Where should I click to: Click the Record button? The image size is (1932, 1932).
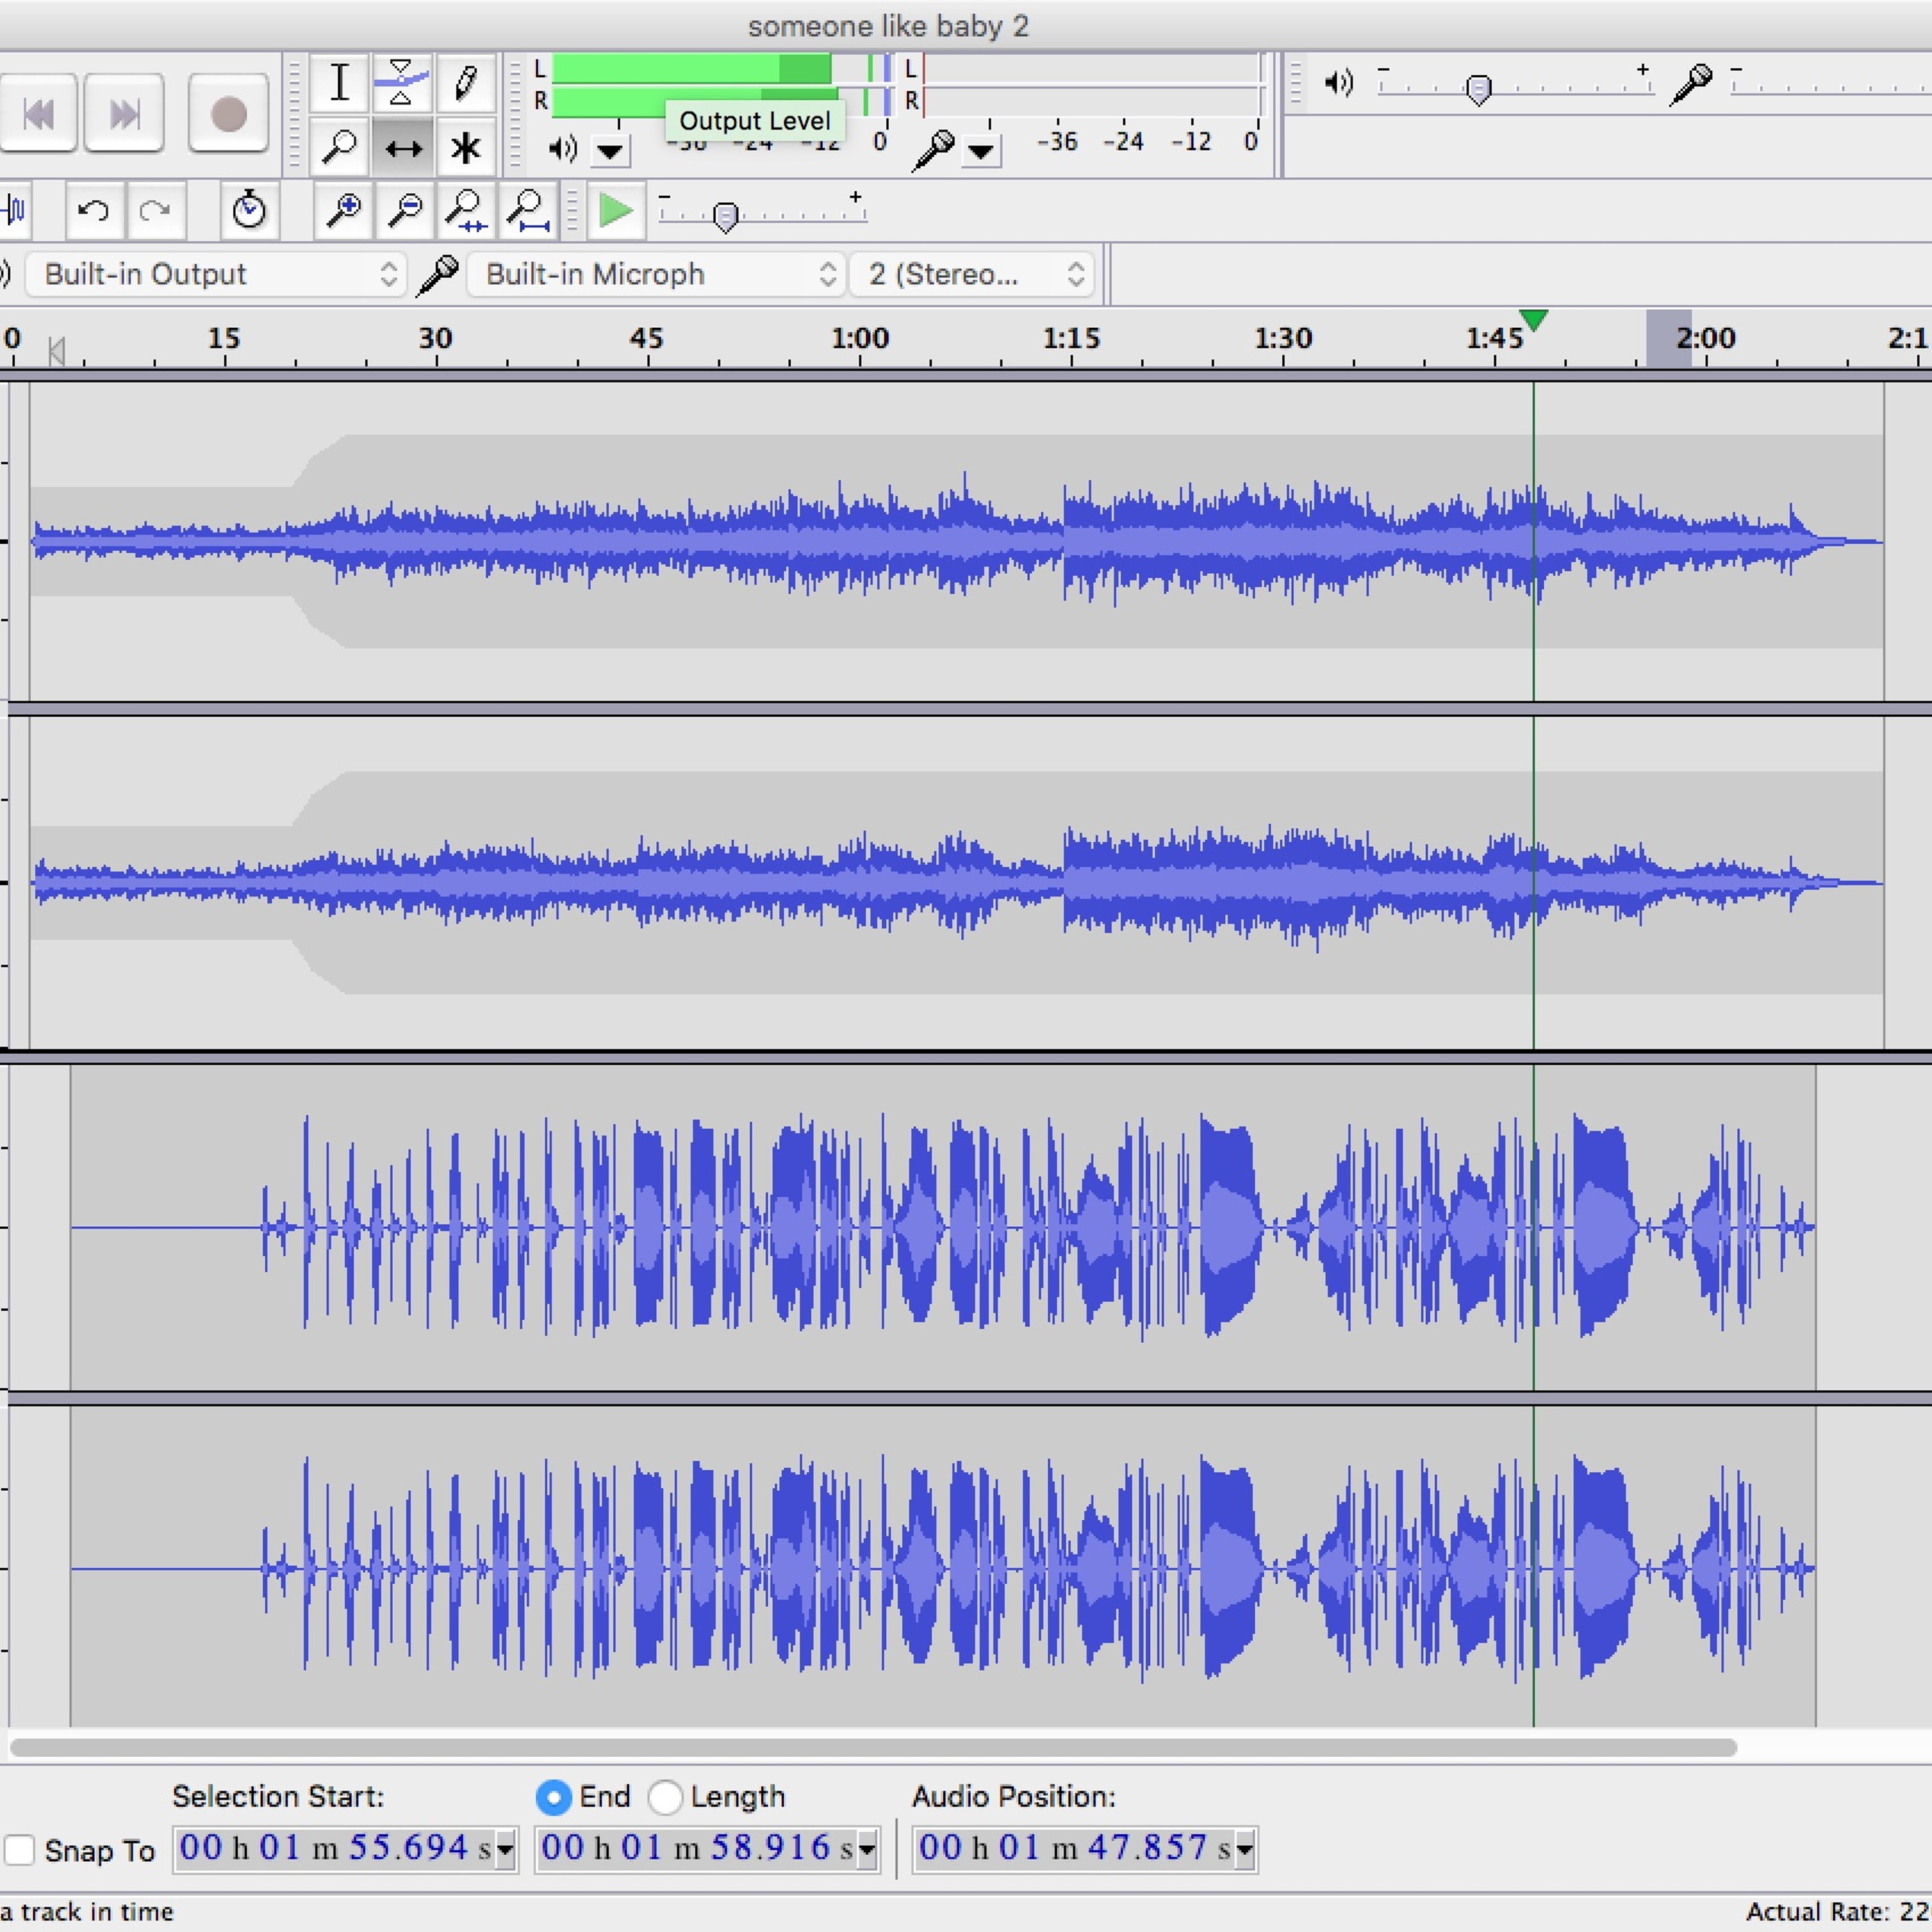click(x=228, y=113)
